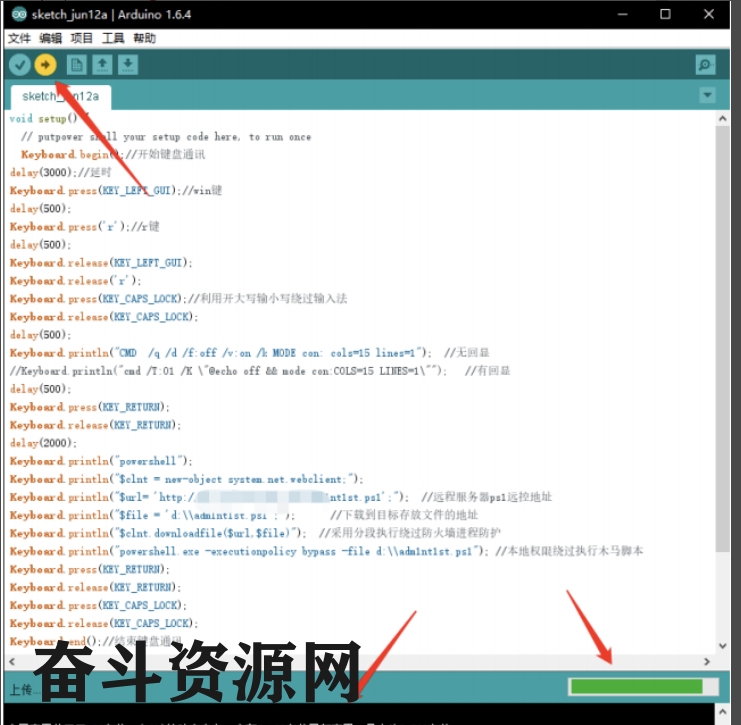Close the Arduino window

coord(708,14)
